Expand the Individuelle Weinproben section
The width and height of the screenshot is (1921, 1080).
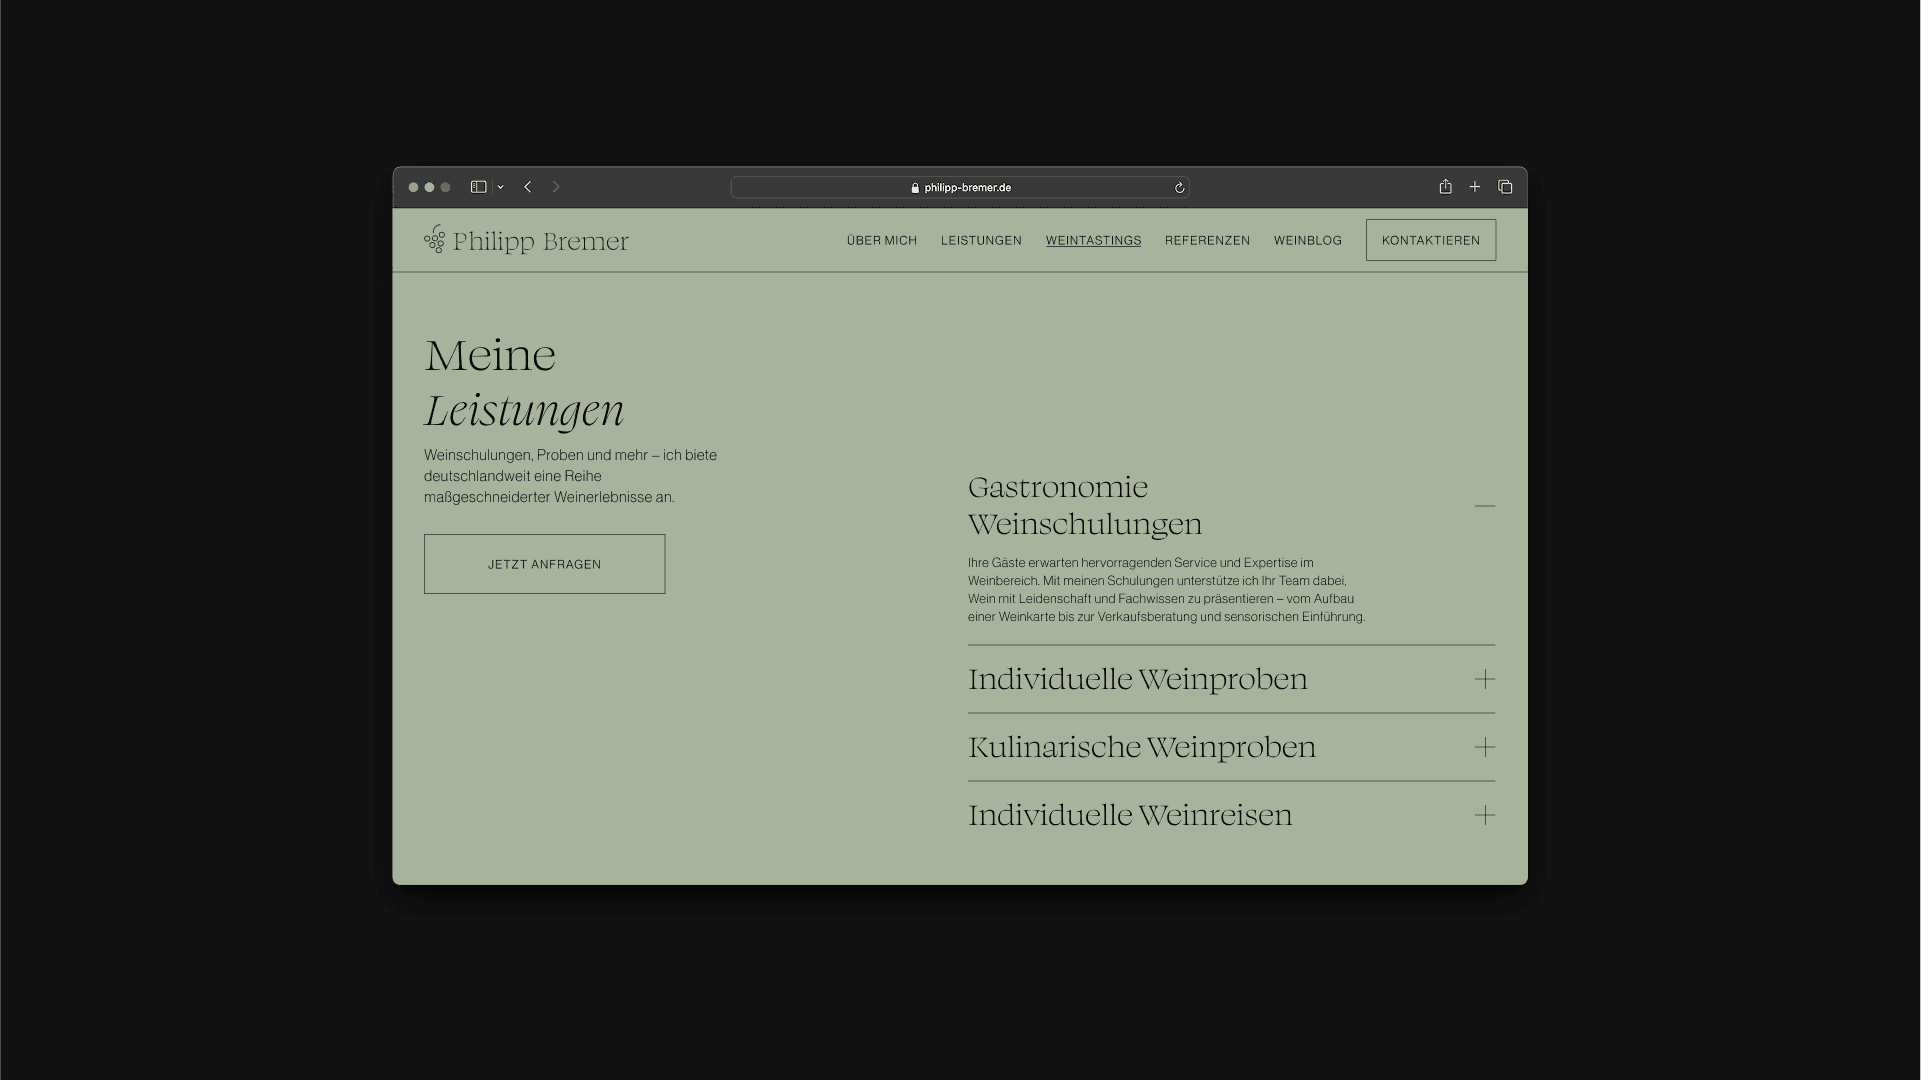pyautogui.click(x=1484, y=680)
